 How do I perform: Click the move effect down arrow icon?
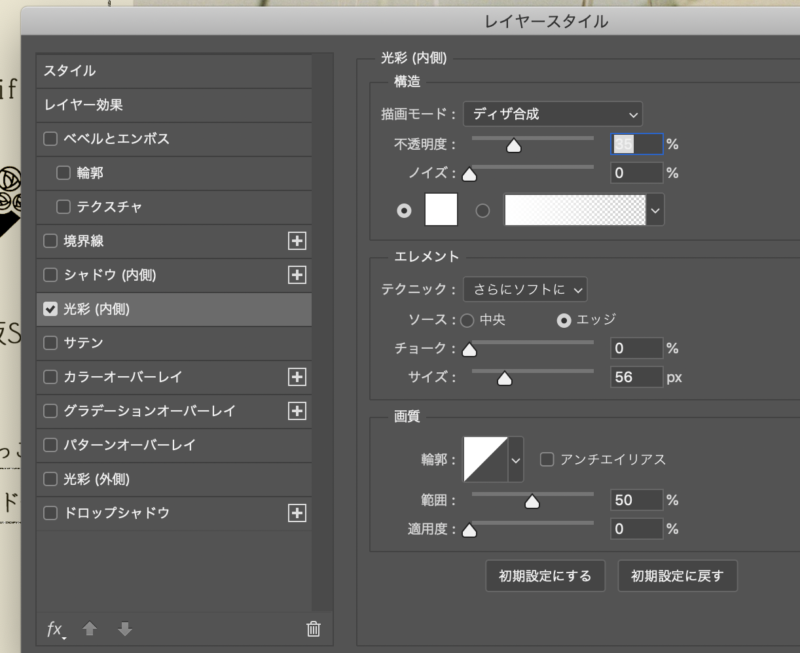pyautogui.click(x=125, y=629)
